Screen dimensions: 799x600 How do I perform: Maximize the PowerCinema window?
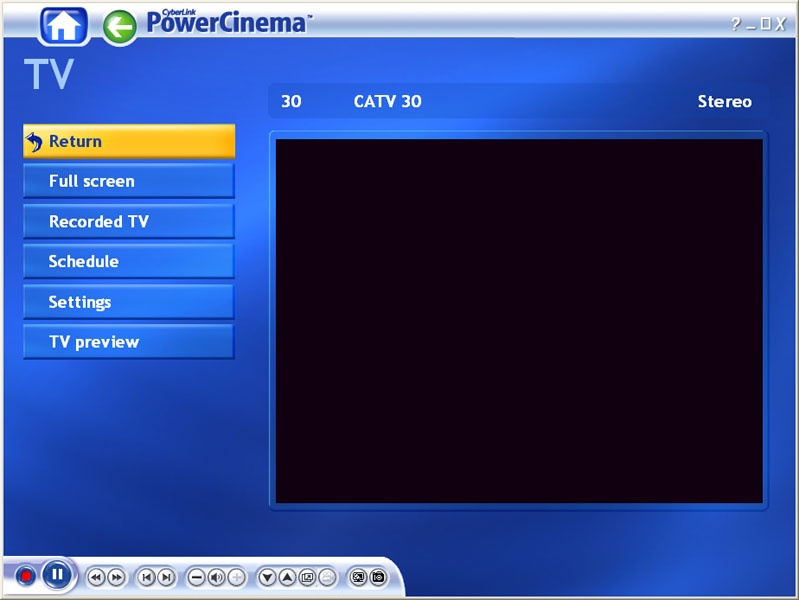766,24
